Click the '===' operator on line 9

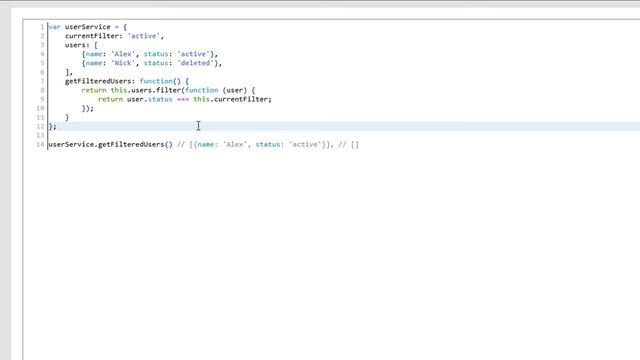point(183,99)
